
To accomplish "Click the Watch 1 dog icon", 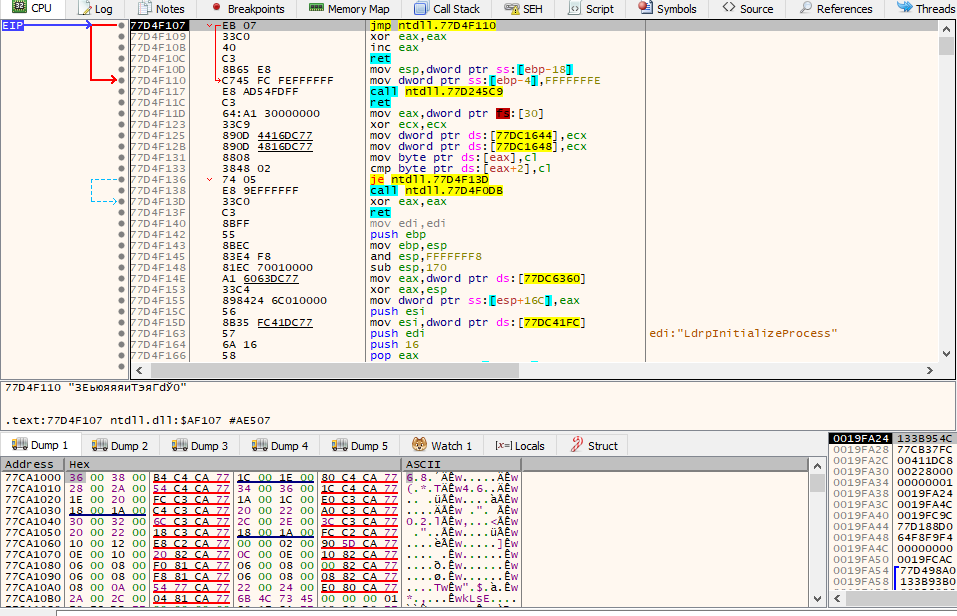I will pos(417,445).
